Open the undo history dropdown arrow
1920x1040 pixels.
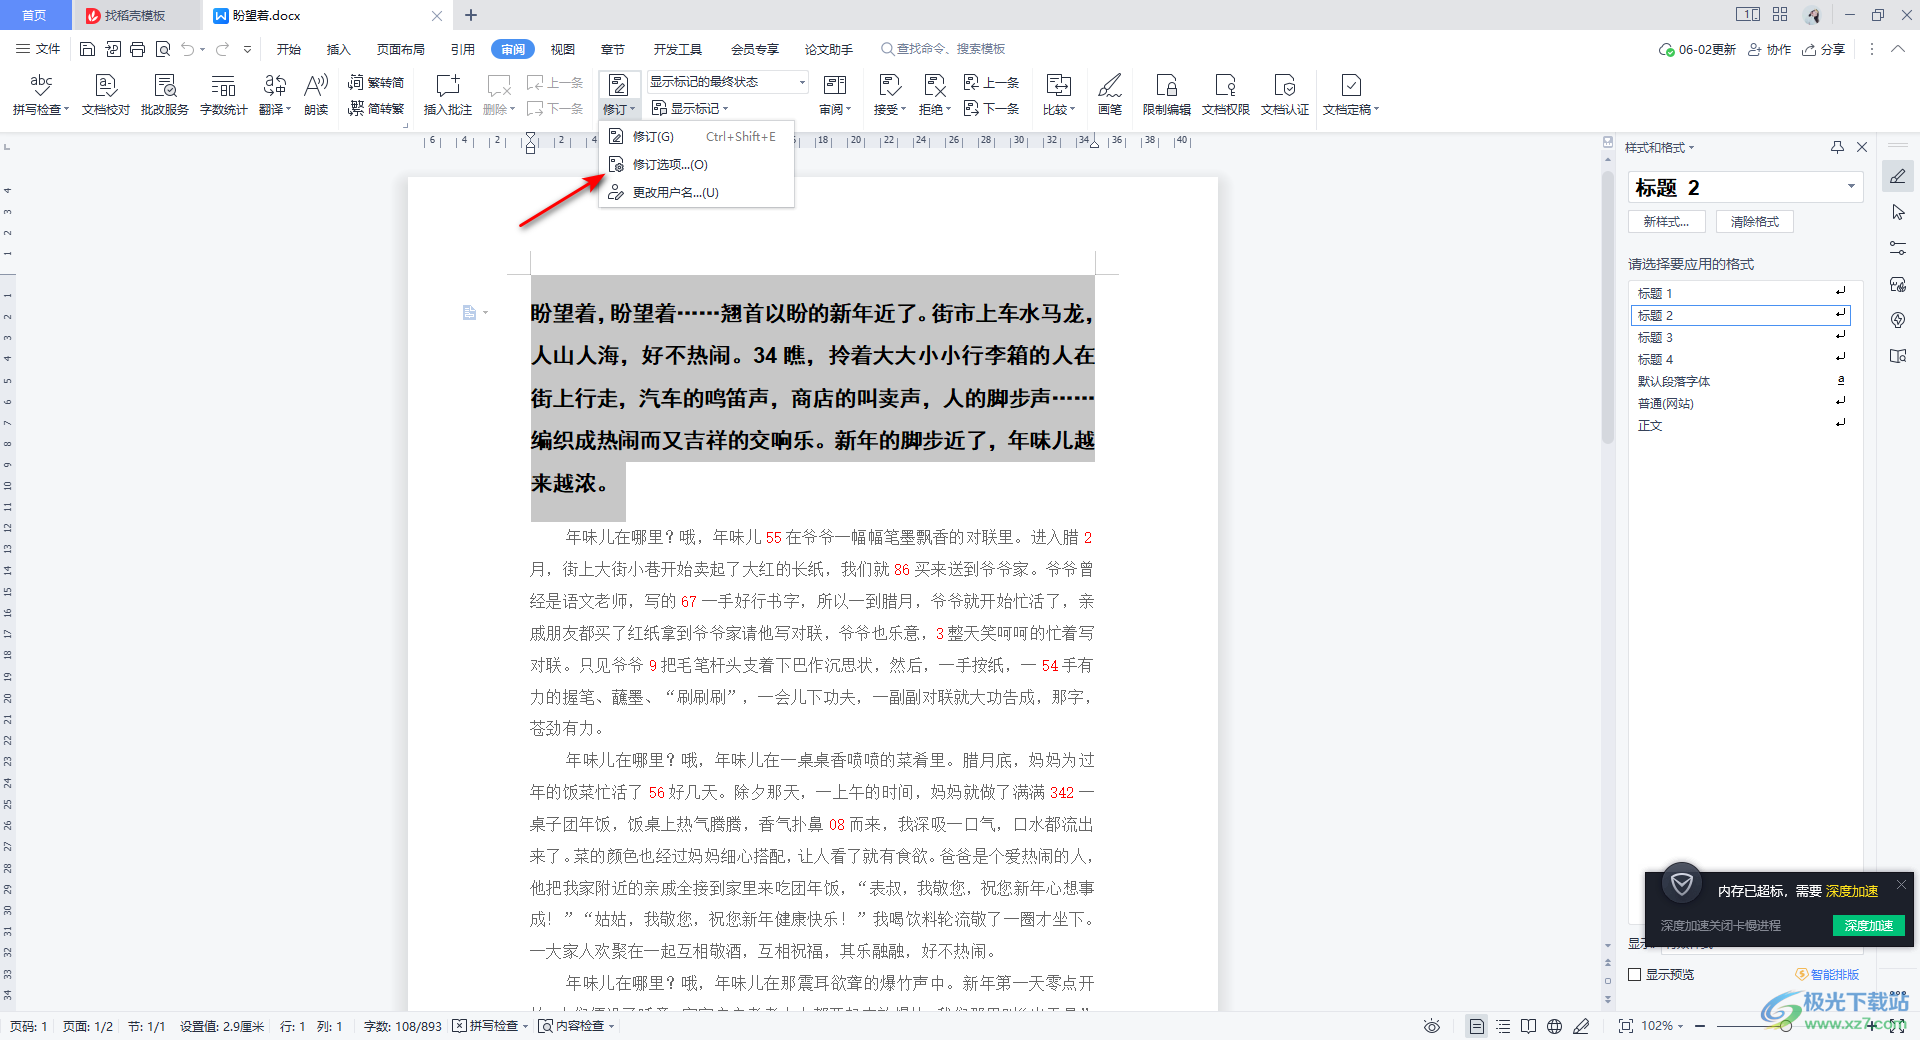coord(202,49)
